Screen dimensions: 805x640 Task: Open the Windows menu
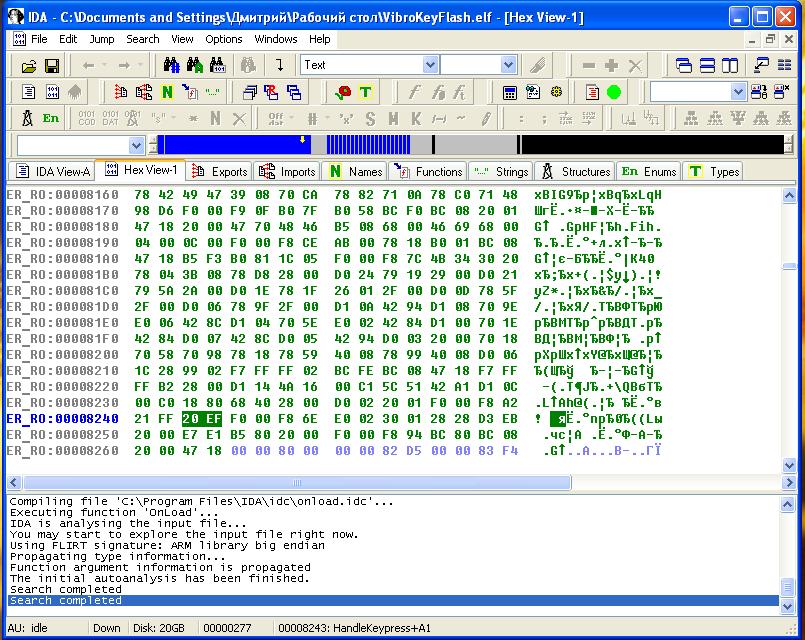point(276,39)
